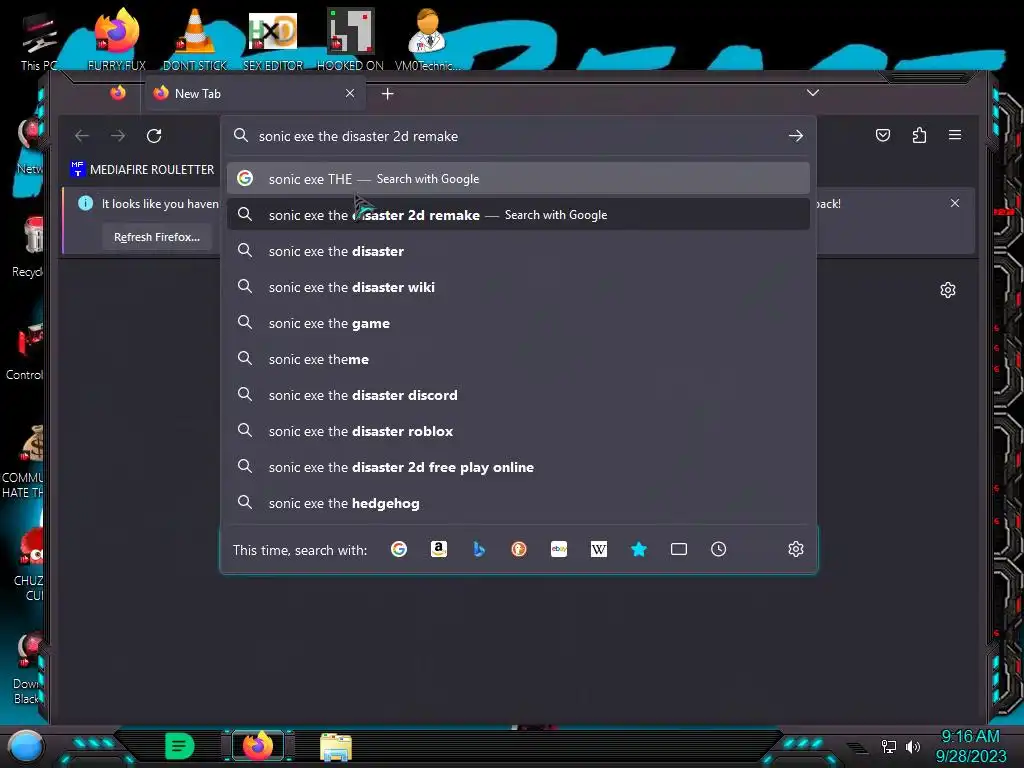
Task: Go forward one page
Action: (x=118, y=136)
